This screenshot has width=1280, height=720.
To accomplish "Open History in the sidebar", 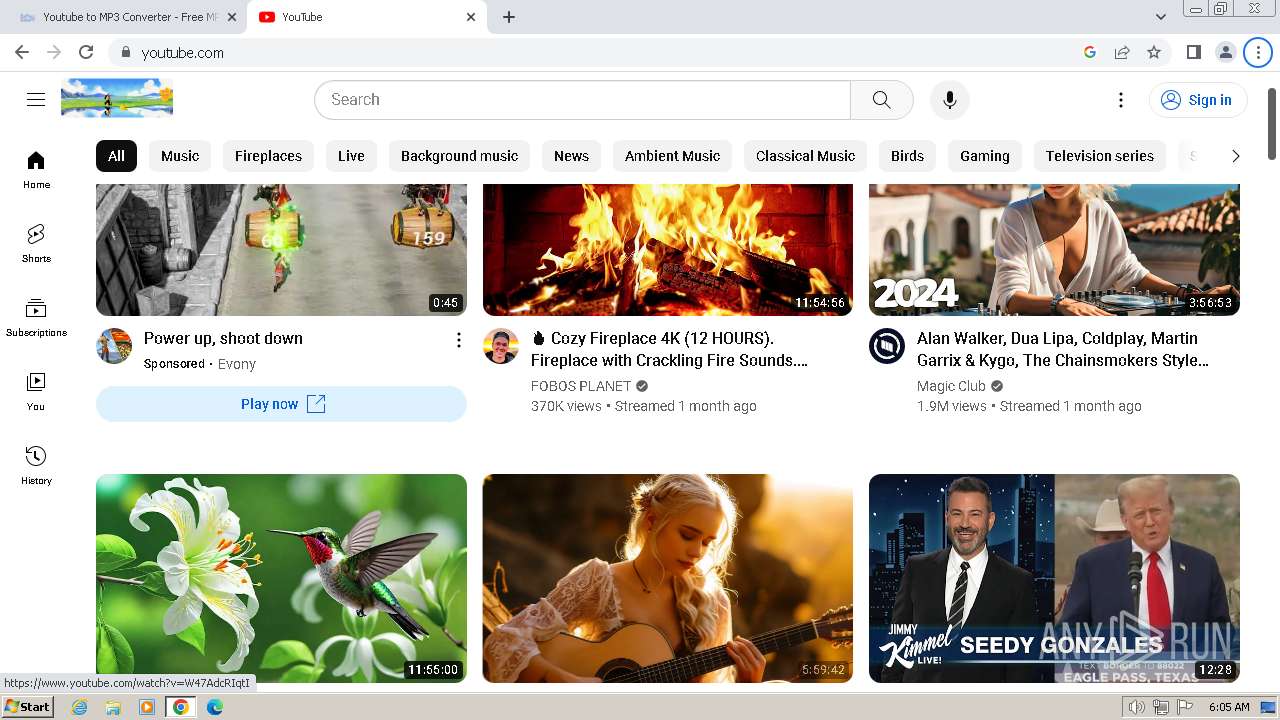I will 36,465.
